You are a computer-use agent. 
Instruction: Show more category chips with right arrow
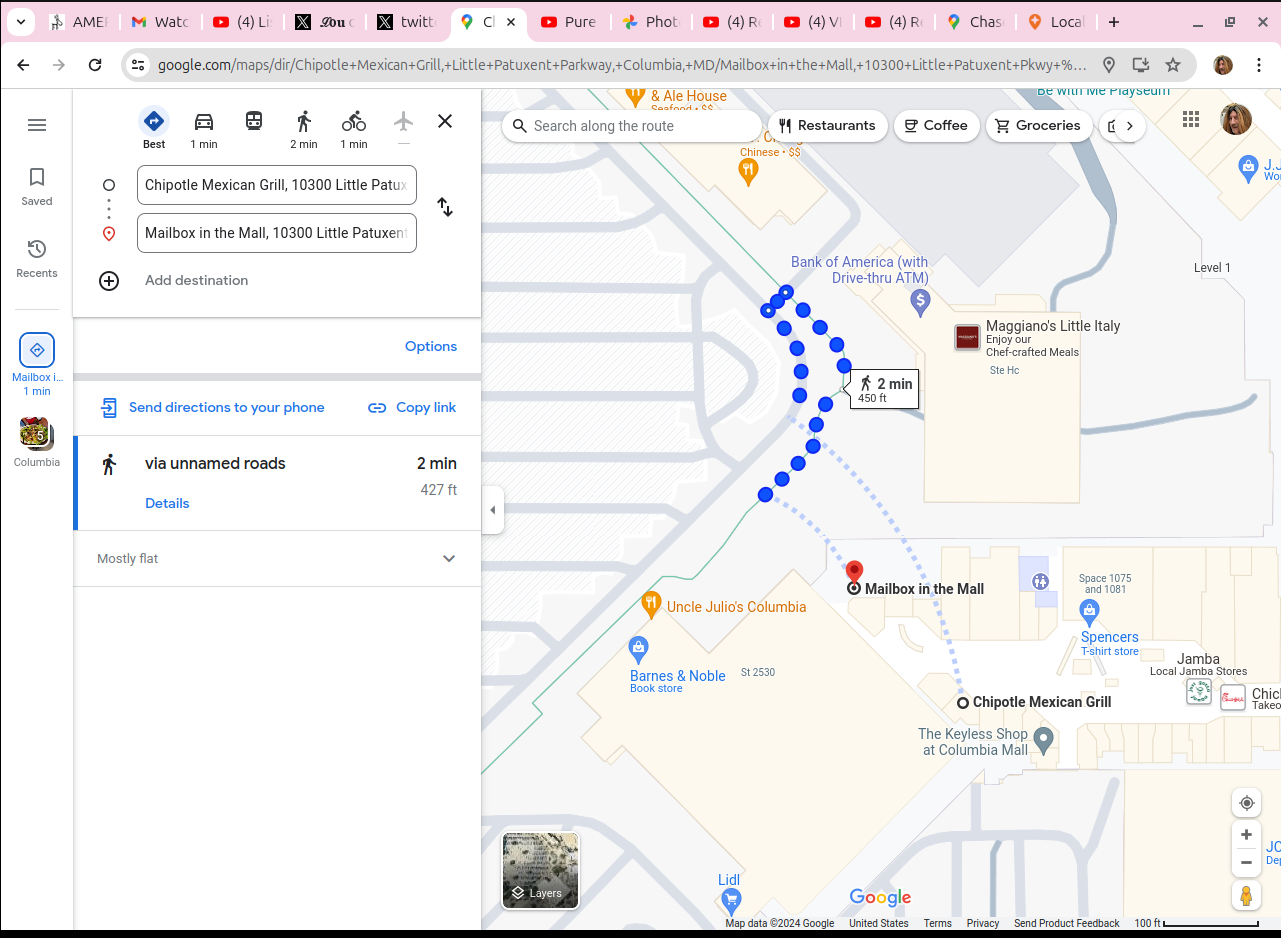coord(1130,126)
